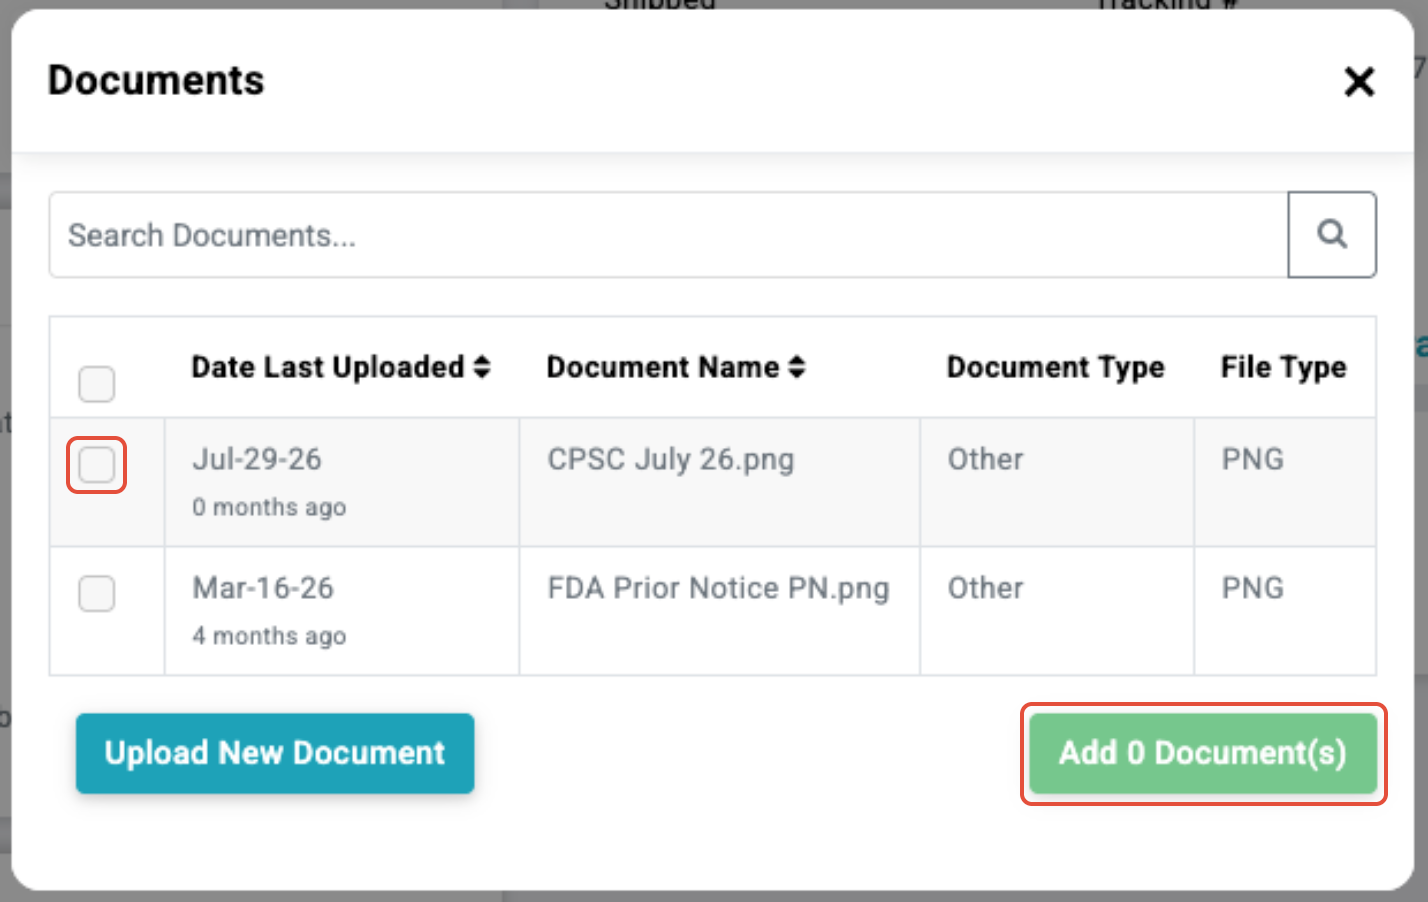The width and height of the screenshot is (1428, 902).
Task: Close the Documents dialog with the X
Action: pos(1359,81)
